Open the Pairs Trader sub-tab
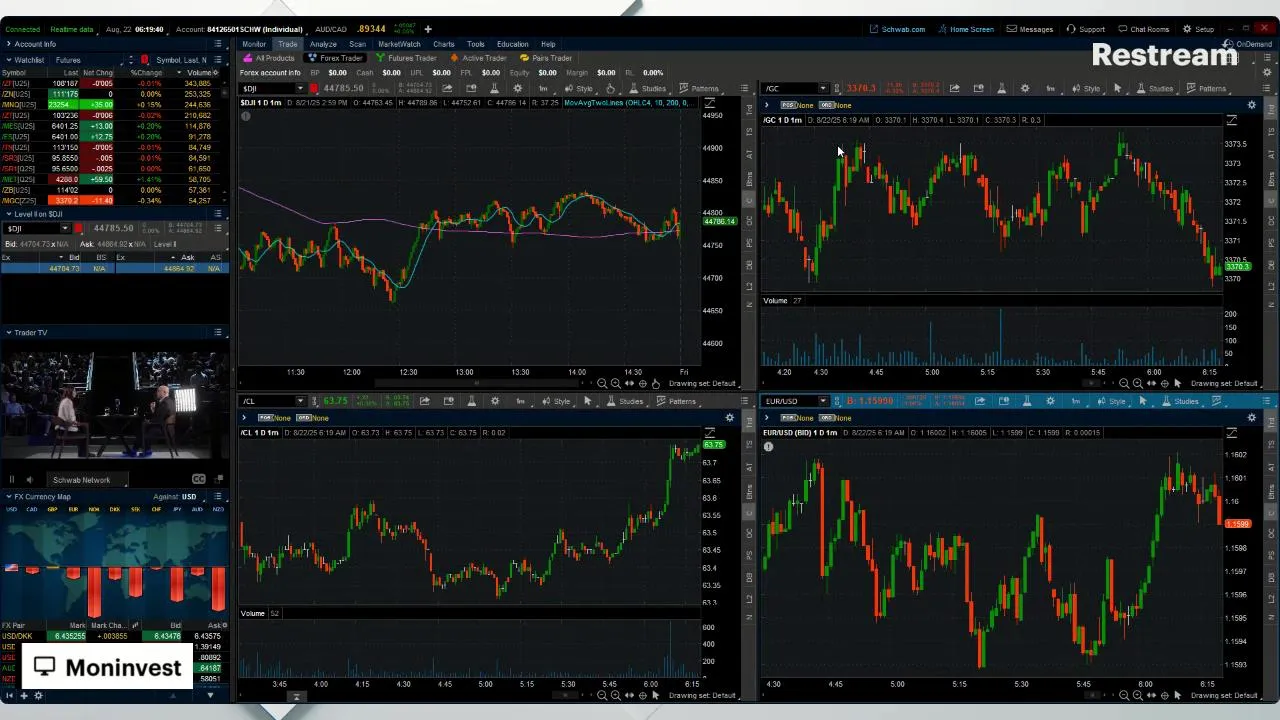 click(x=546, y=58)
